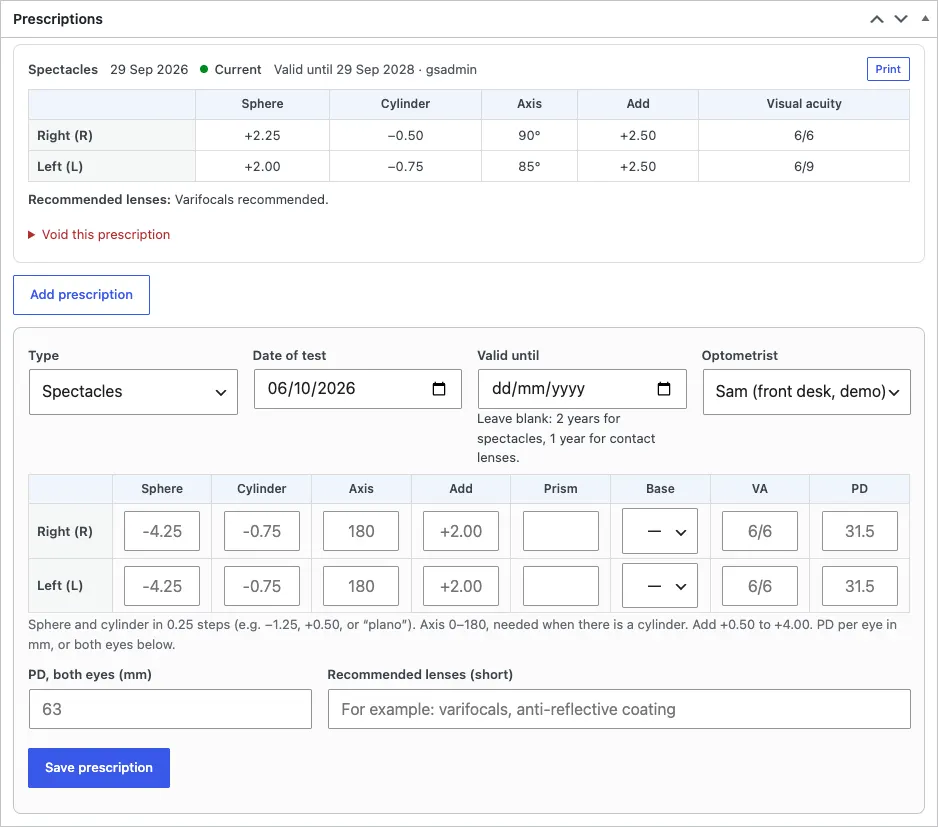938x827 pixels.
Task: Print the current spectacles prescription
Action: point(888,69)
